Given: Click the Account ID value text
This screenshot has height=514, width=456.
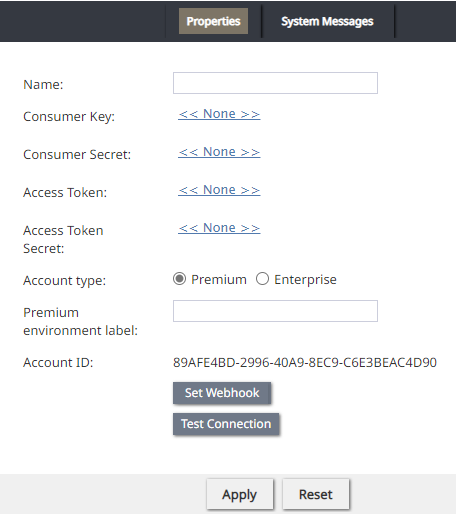Looking at the screenshot, I should (x=305, y=362).
